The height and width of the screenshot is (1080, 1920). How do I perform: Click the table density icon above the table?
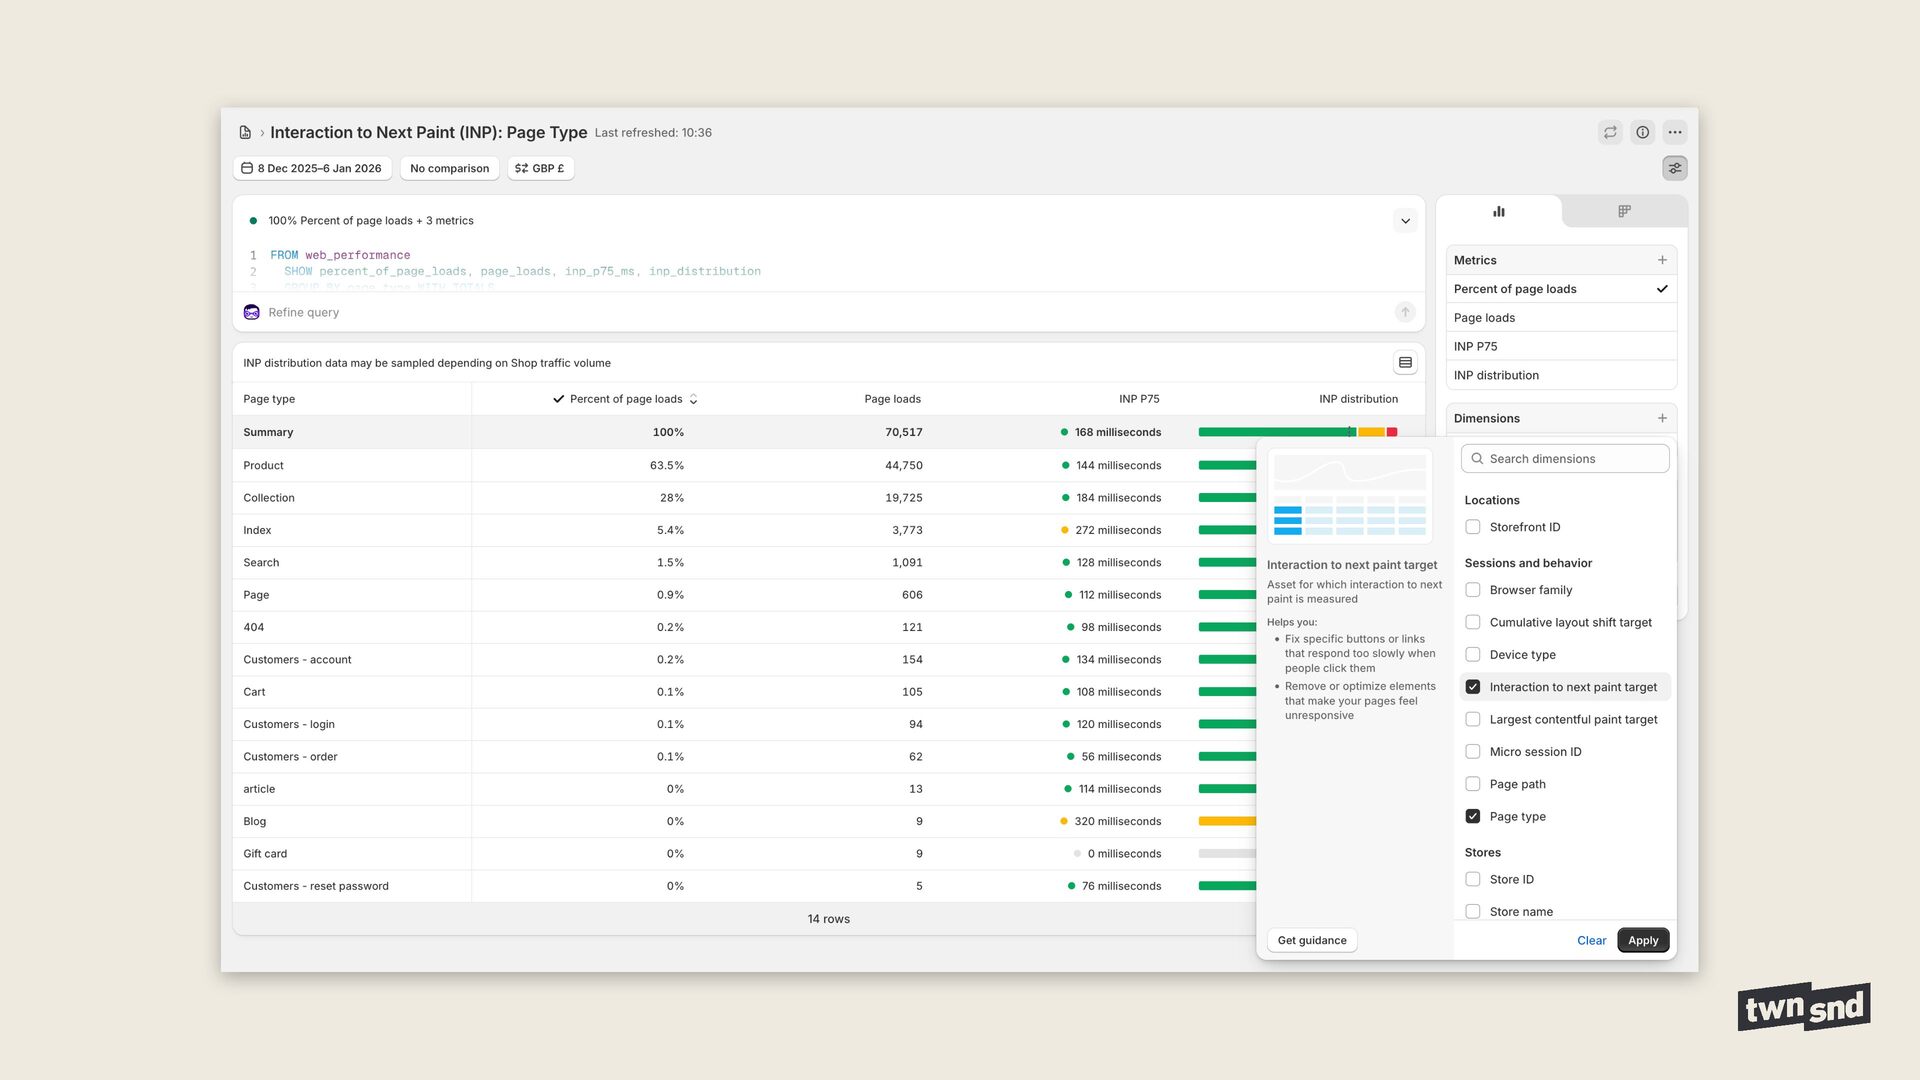[1405, 363]
